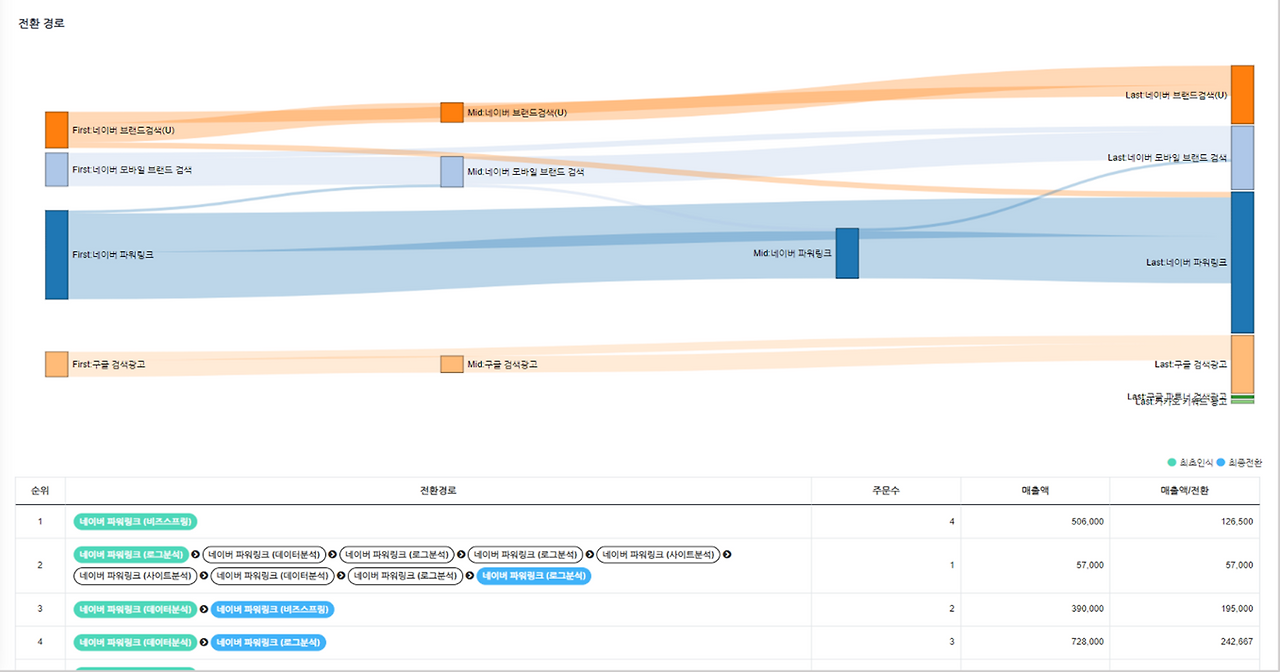Click the teal 로그분석 tag in rank 2 row
1280x672 pixels.
click(x=131, y=554)
